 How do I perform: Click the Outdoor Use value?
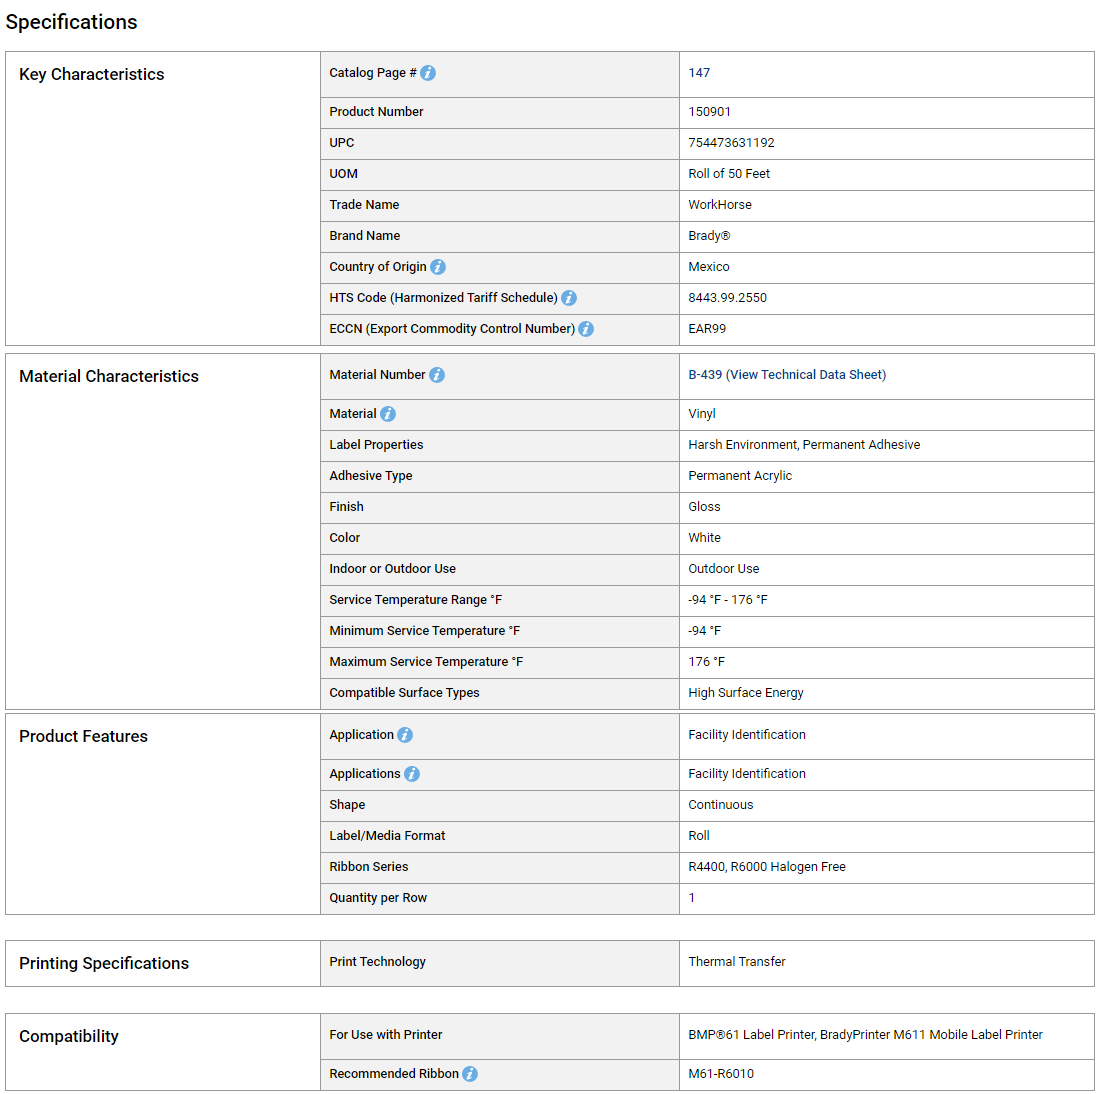pyautogui.click(x=723, y=569)
